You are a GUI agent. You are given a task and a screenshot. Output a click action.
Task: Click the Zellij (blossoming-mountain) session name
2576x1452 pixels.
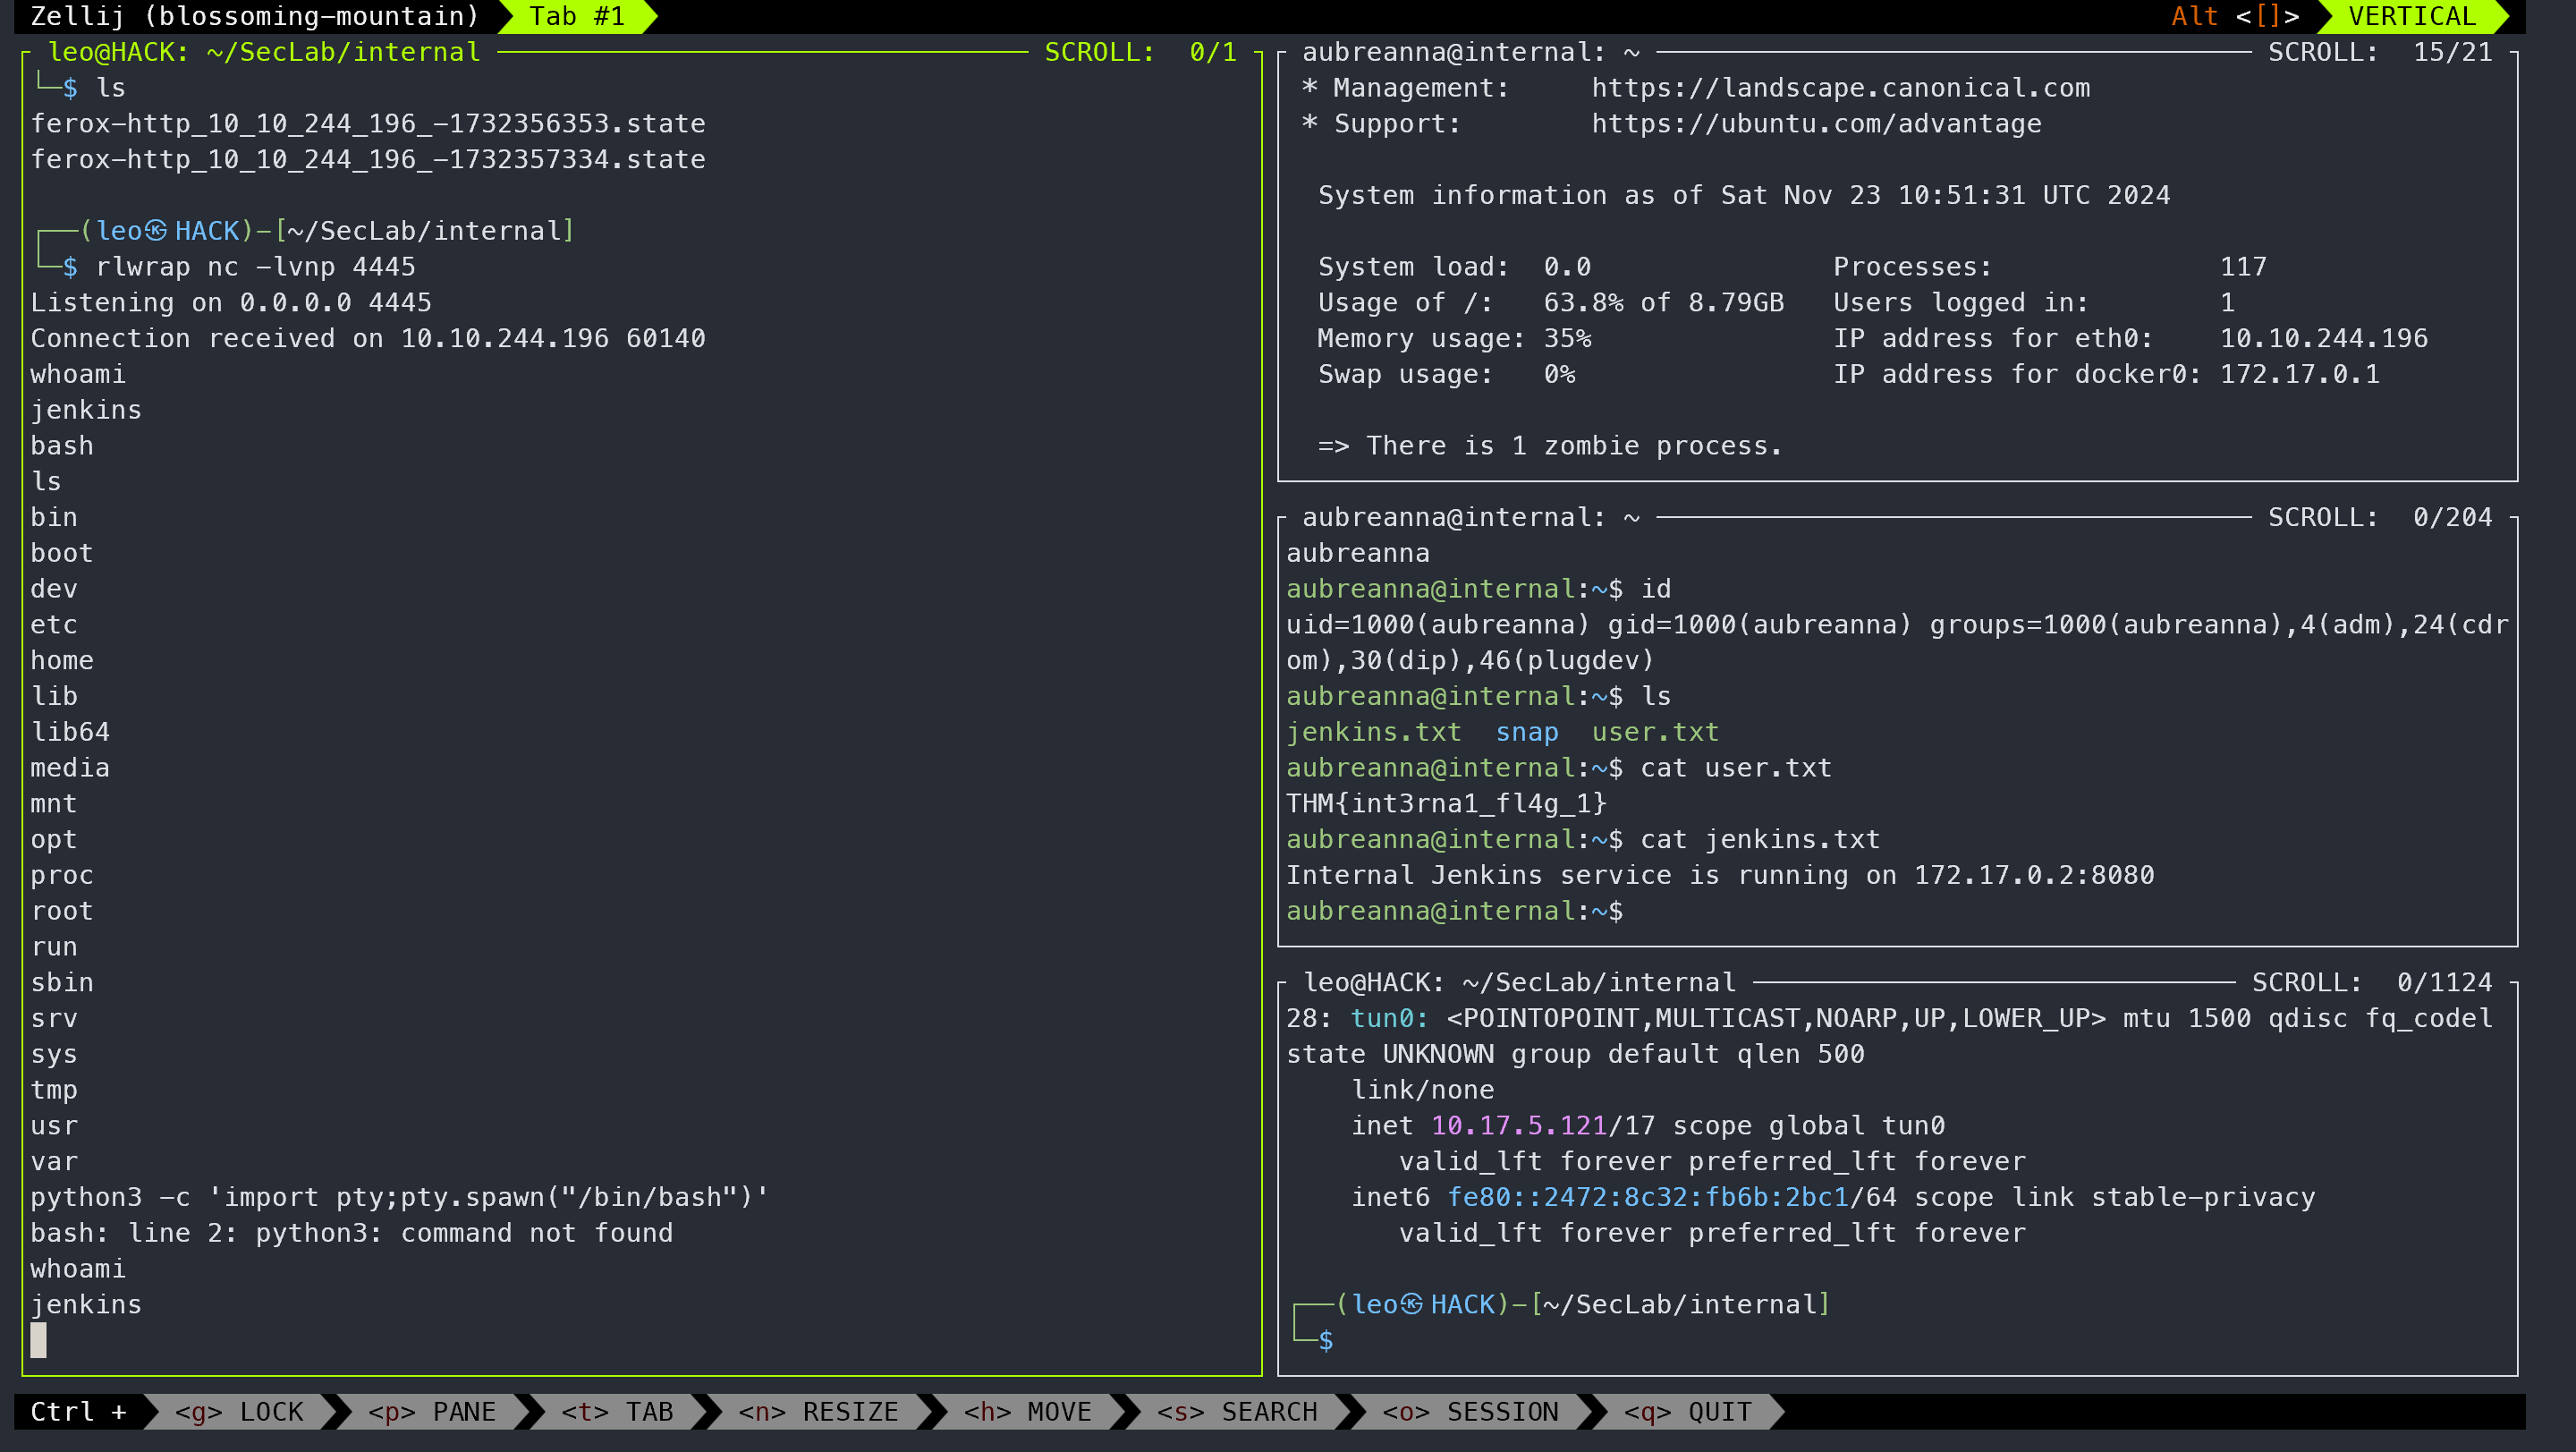[255, 16]
